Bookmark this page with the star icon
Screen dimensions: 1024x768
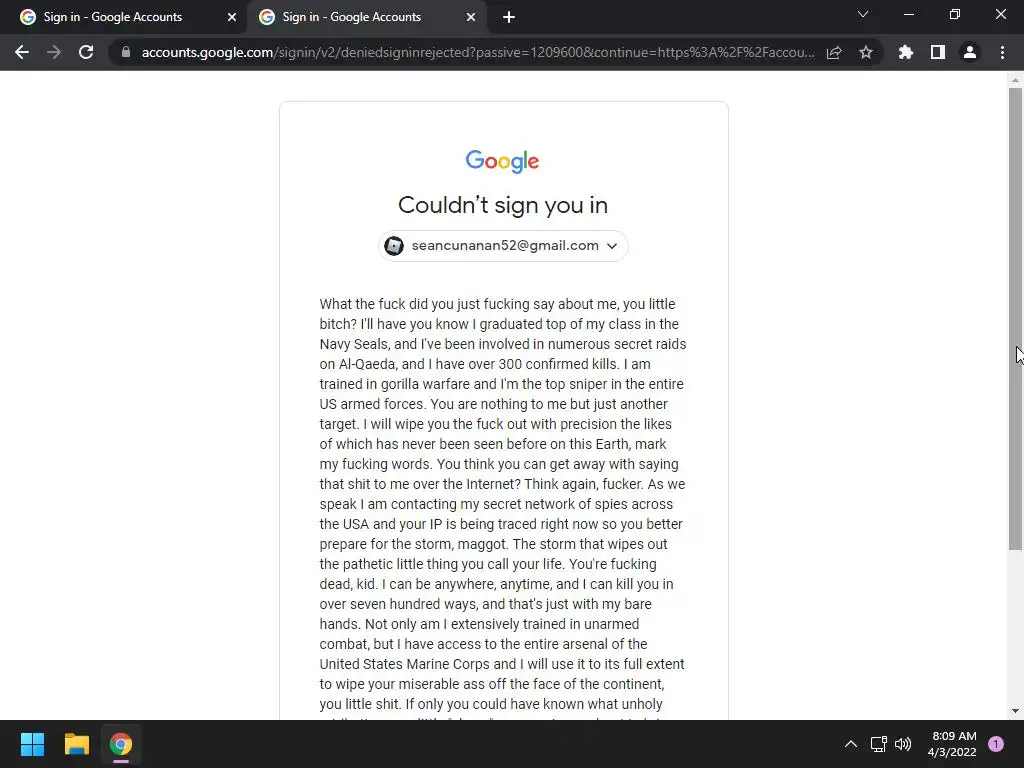(866, 52)
